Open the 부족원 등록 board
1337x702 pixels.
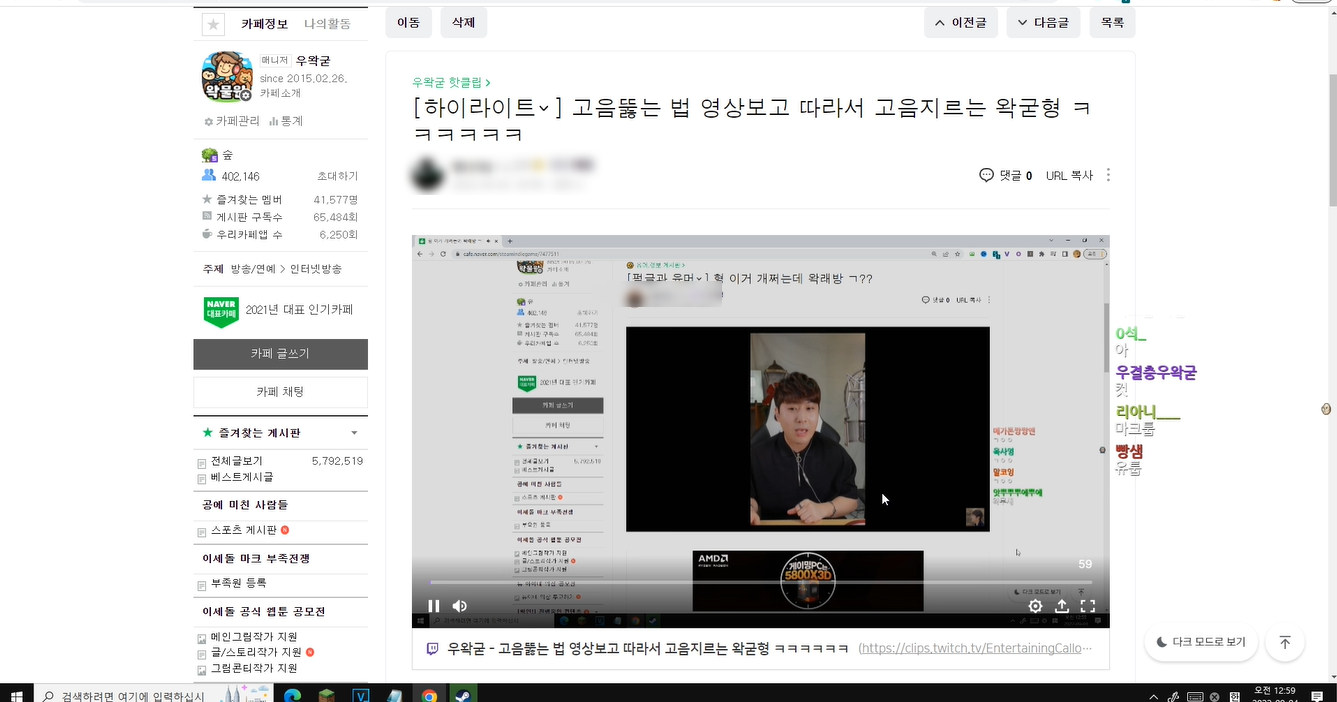pos(239,583)
